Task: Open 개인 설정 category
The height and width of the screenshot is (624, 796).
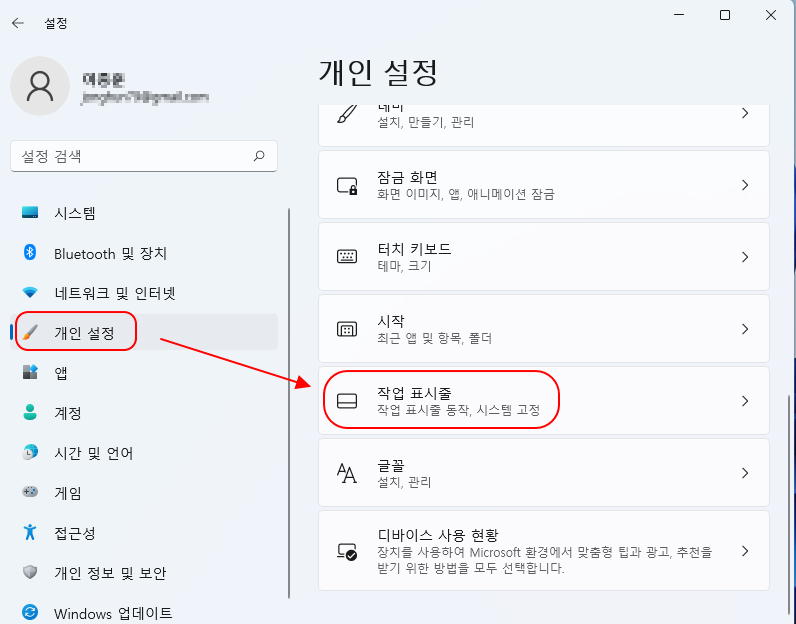Action: 144,333
